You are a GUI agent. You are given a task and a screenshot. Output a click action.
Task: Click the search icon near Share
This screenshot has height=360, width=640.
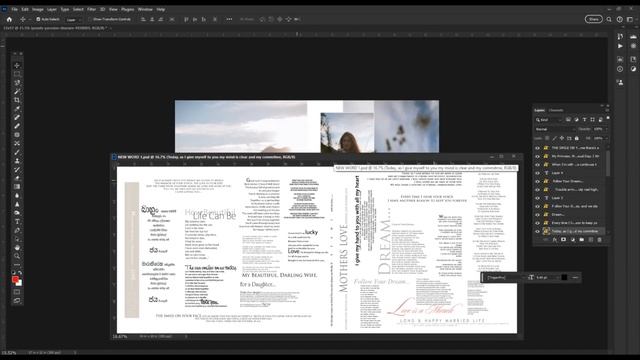(609, 19)
